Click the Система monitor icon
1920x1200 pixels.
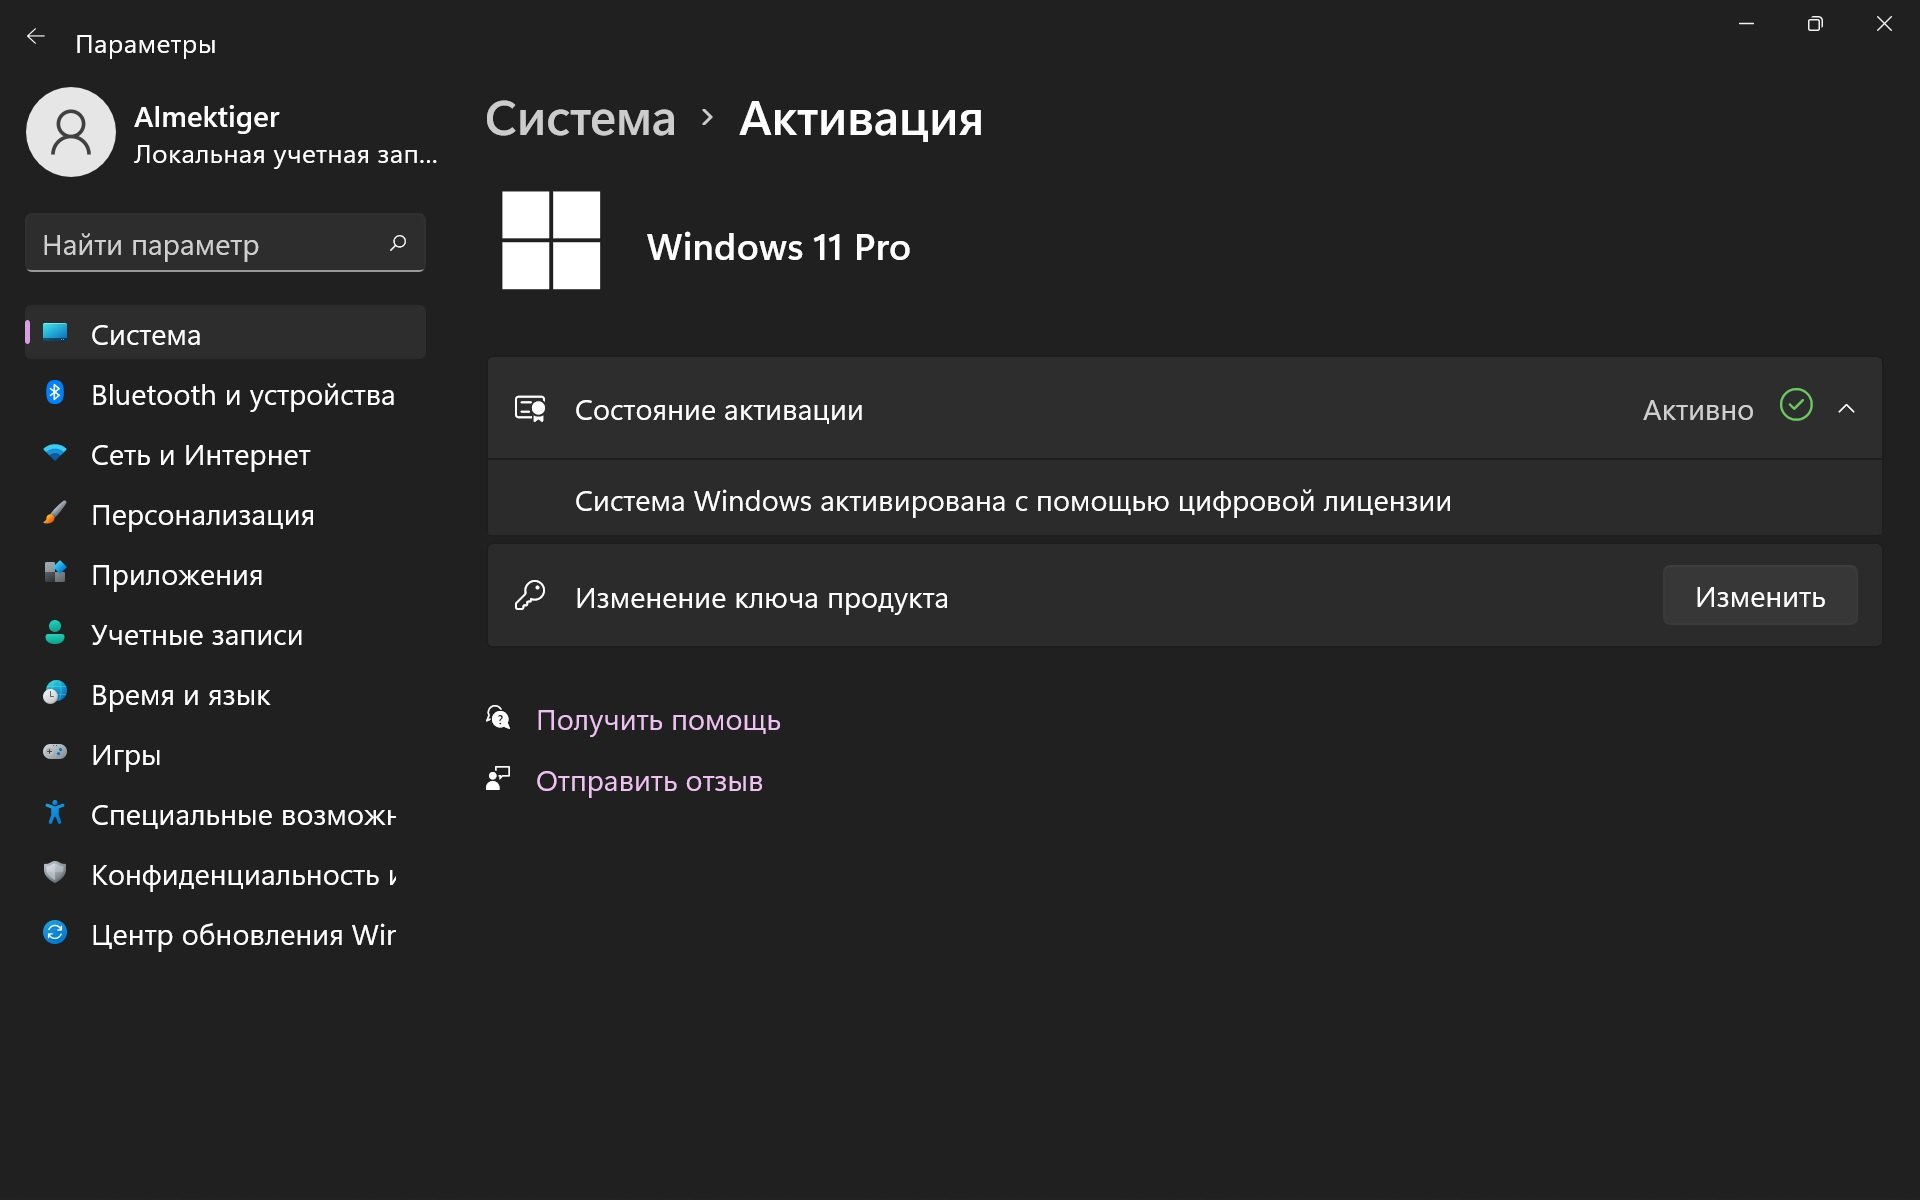point(55,332)
